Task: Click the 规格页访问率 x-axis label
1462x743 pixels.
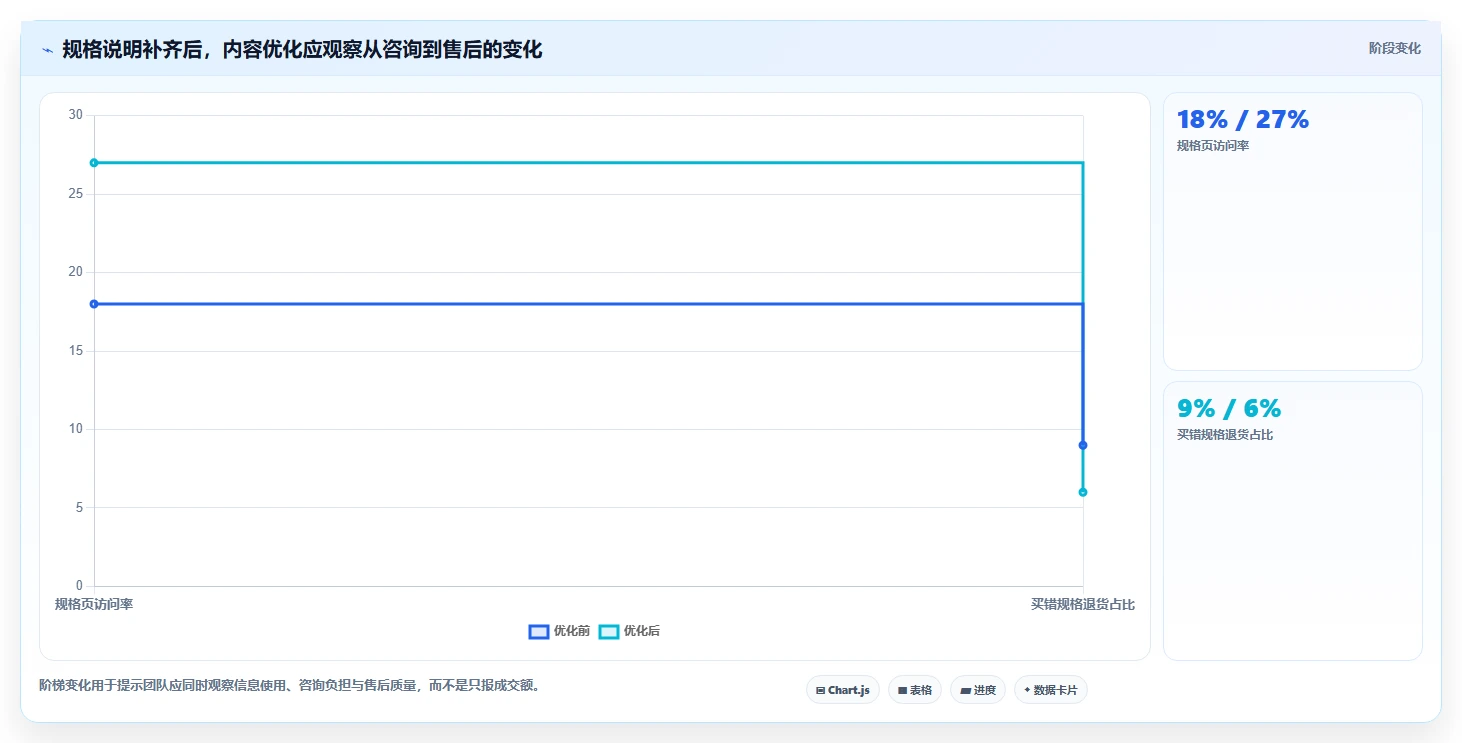Action: [94, 604]
